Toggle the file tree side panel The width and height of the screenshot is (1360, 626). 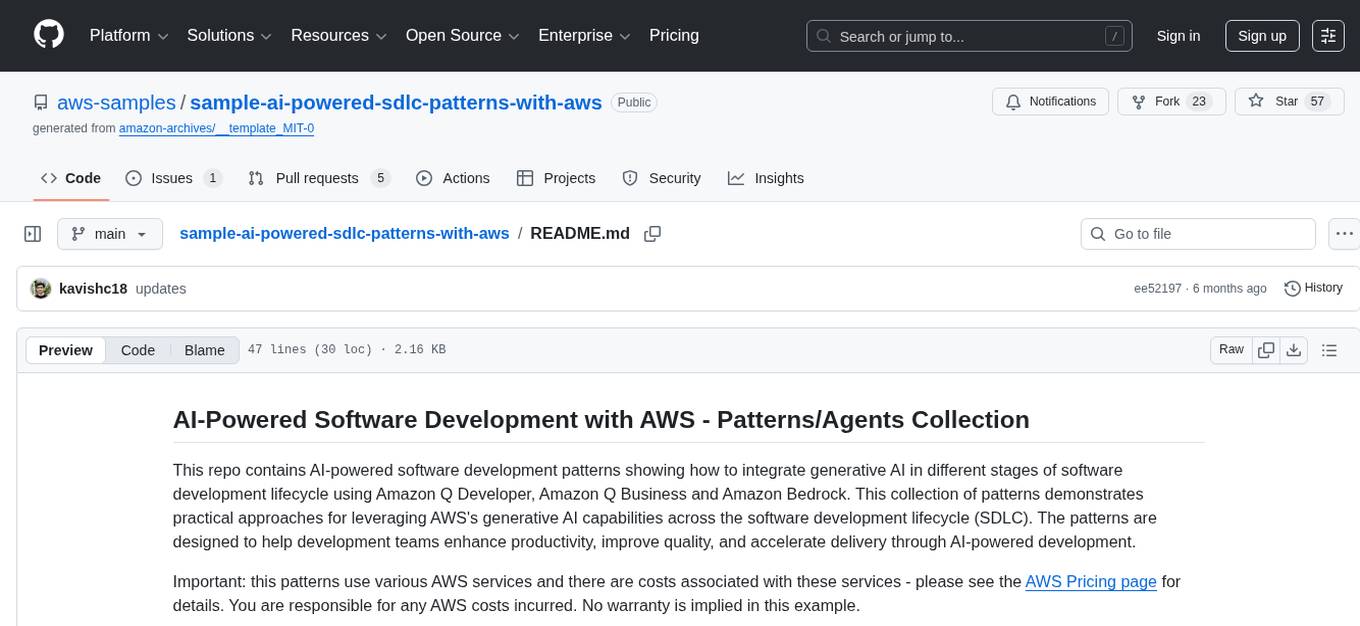click(x=32, y=233)
